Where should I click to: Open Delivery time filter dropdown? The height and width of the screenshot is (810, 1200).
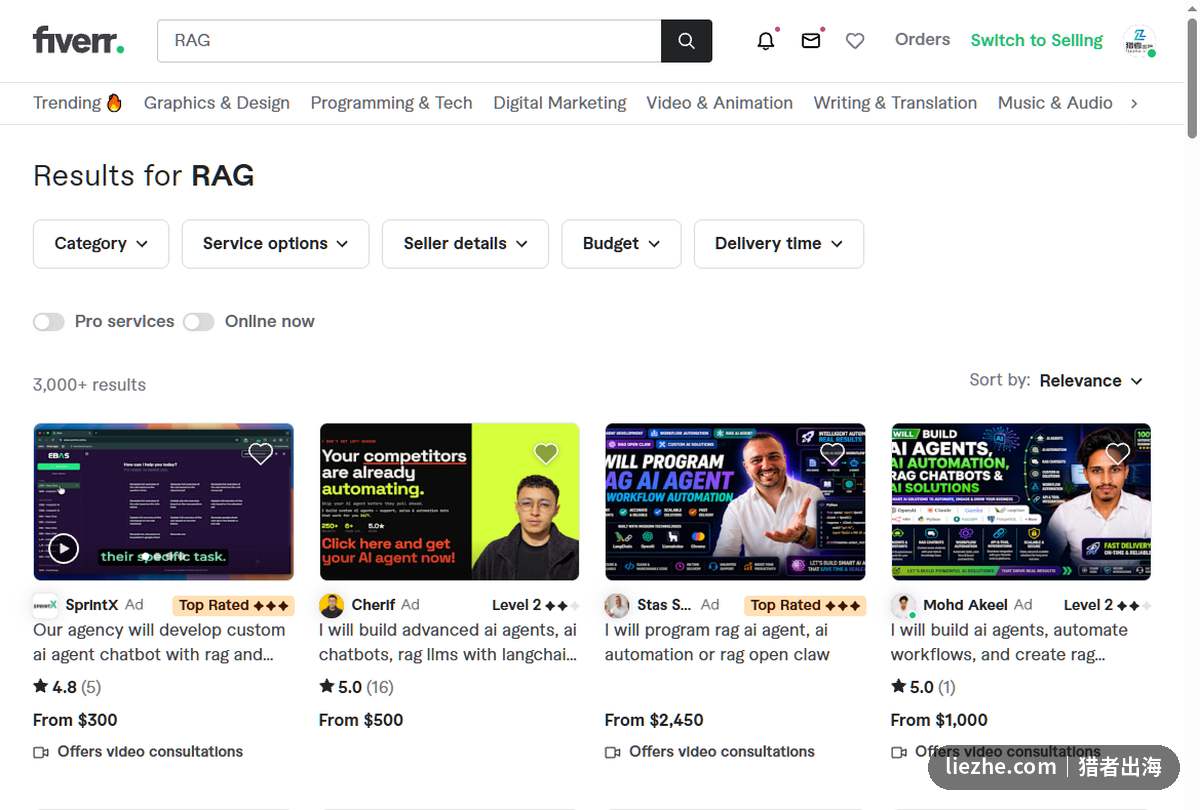pos(779,244)
